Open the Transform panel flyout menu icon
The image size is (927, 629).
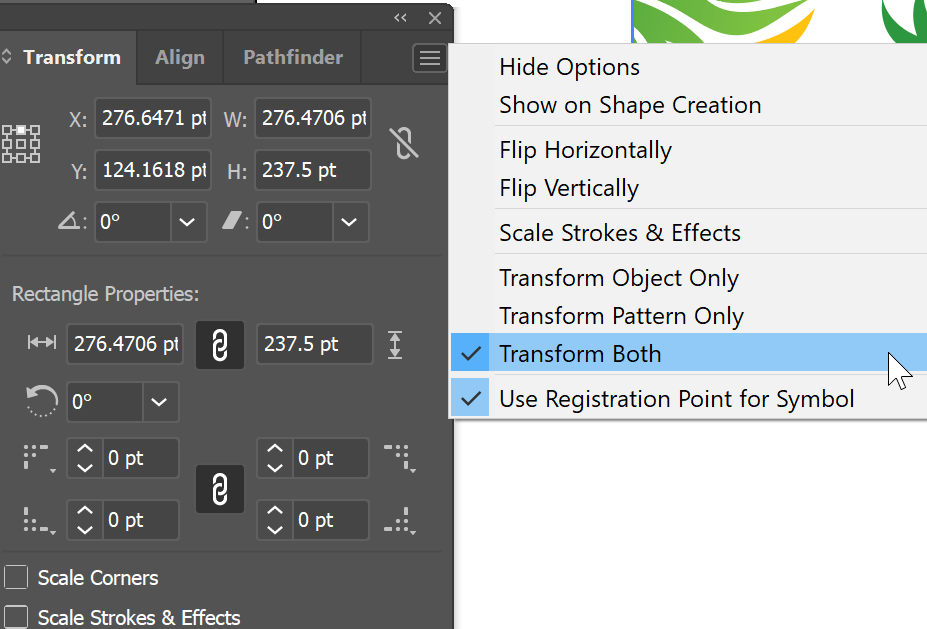pyautogui.click(x=430, y=58)
